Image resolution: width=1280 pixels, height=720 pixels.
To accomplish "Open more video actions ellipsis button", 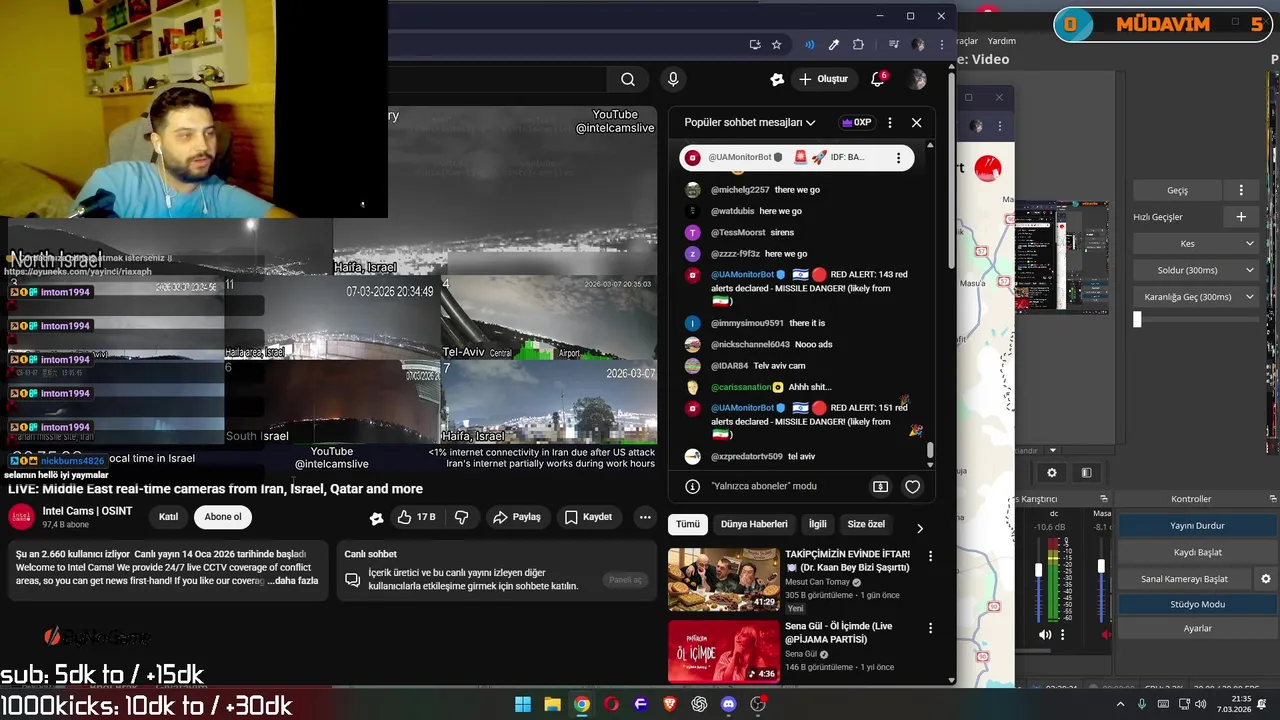I will 643,517.
